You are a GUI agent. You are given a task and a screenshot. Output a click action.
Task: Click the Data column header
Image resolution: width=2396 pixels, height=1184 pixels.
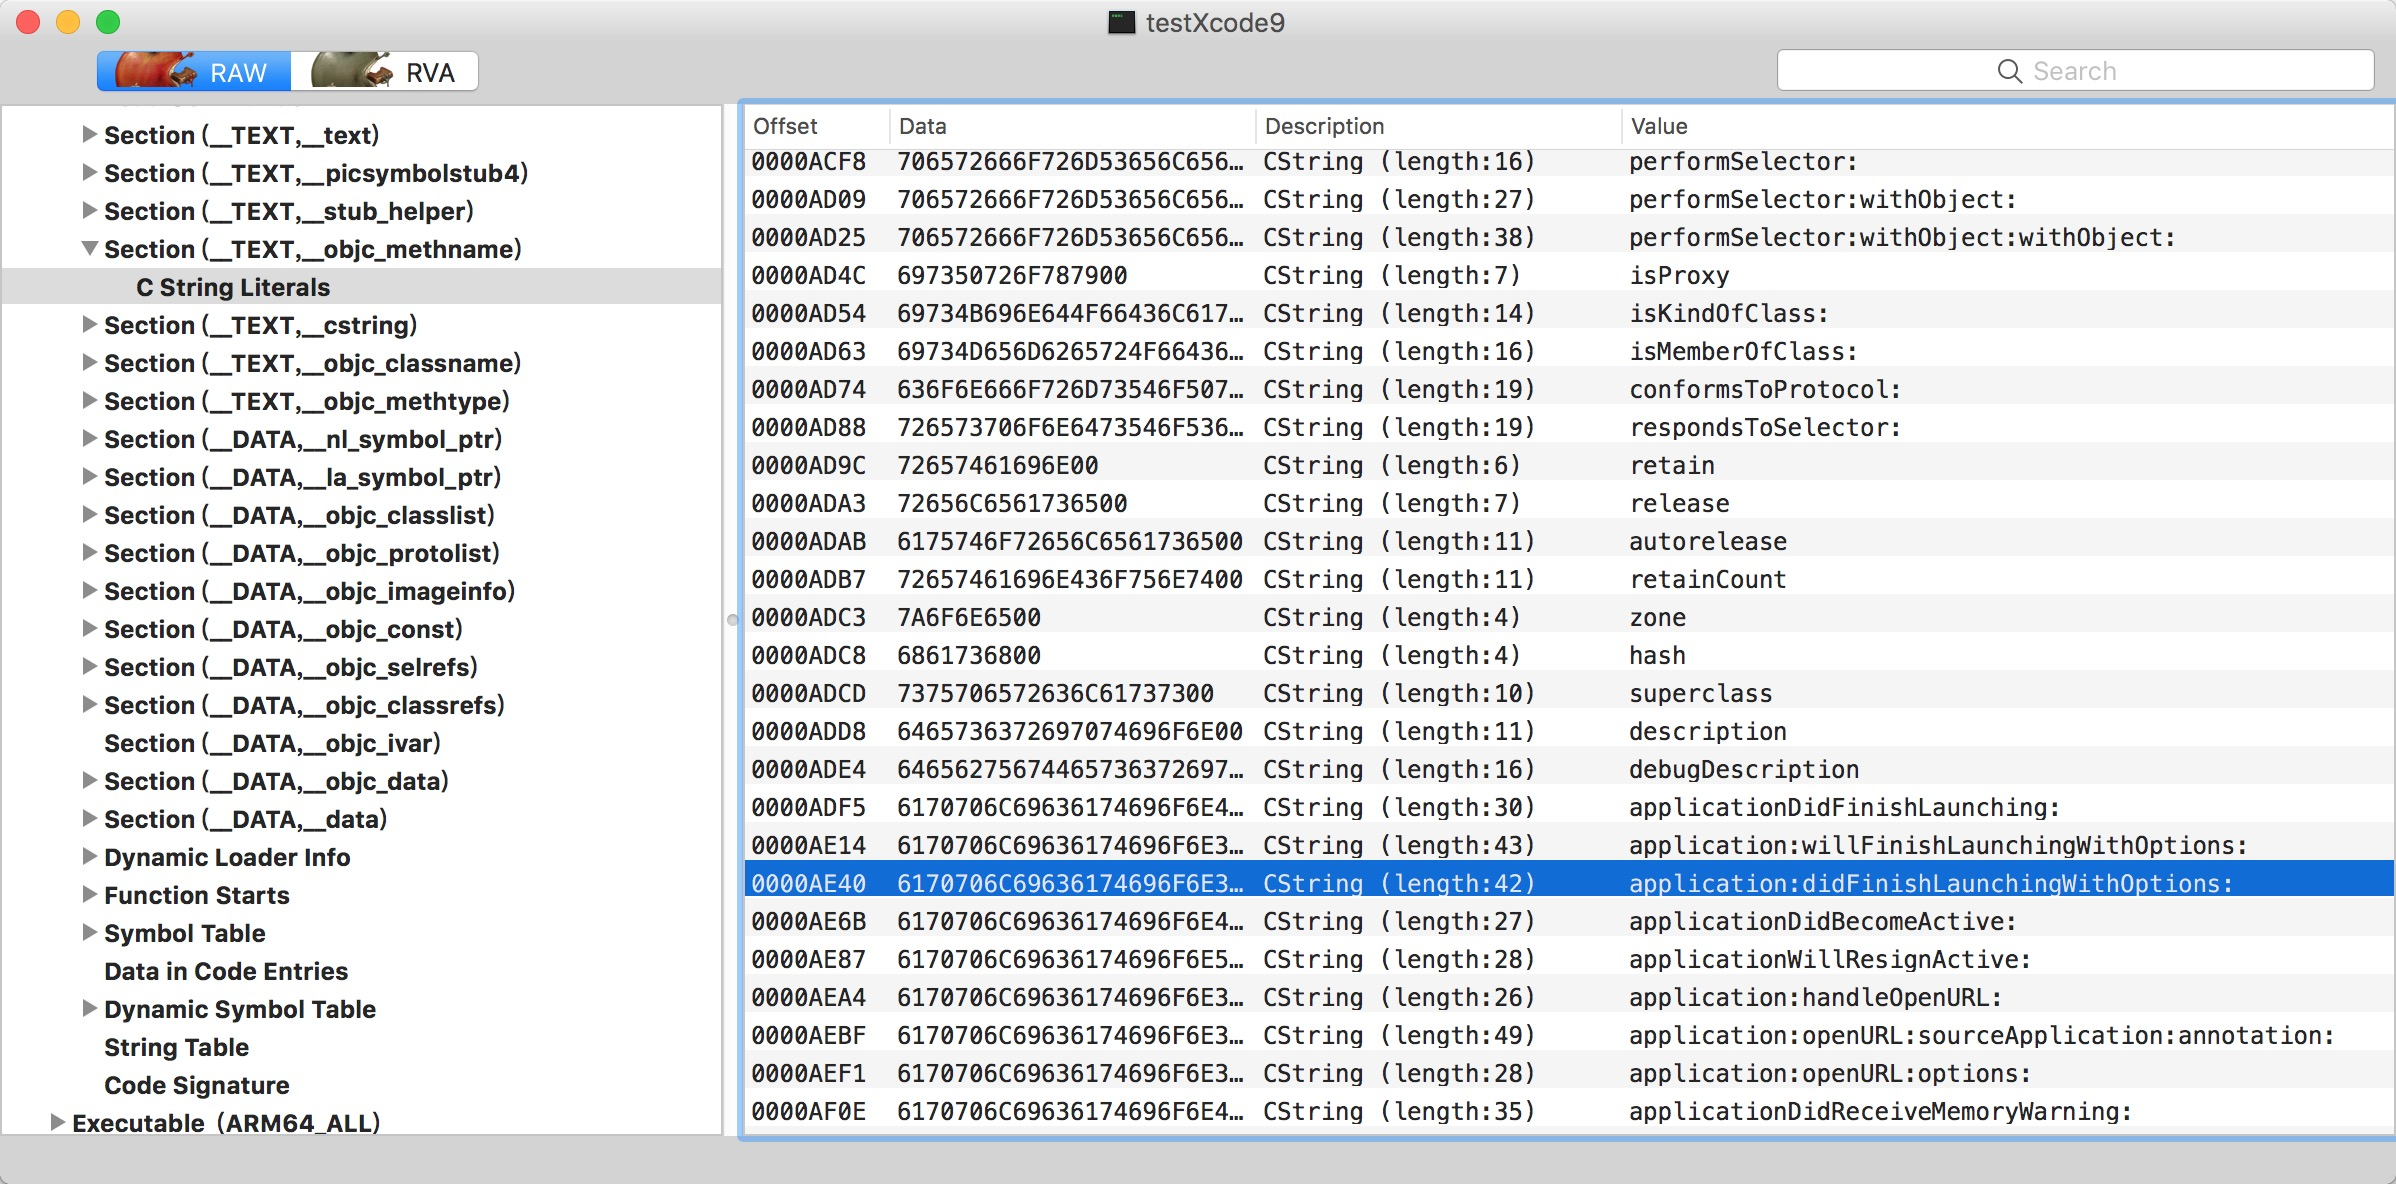(x=1073, y=126)
